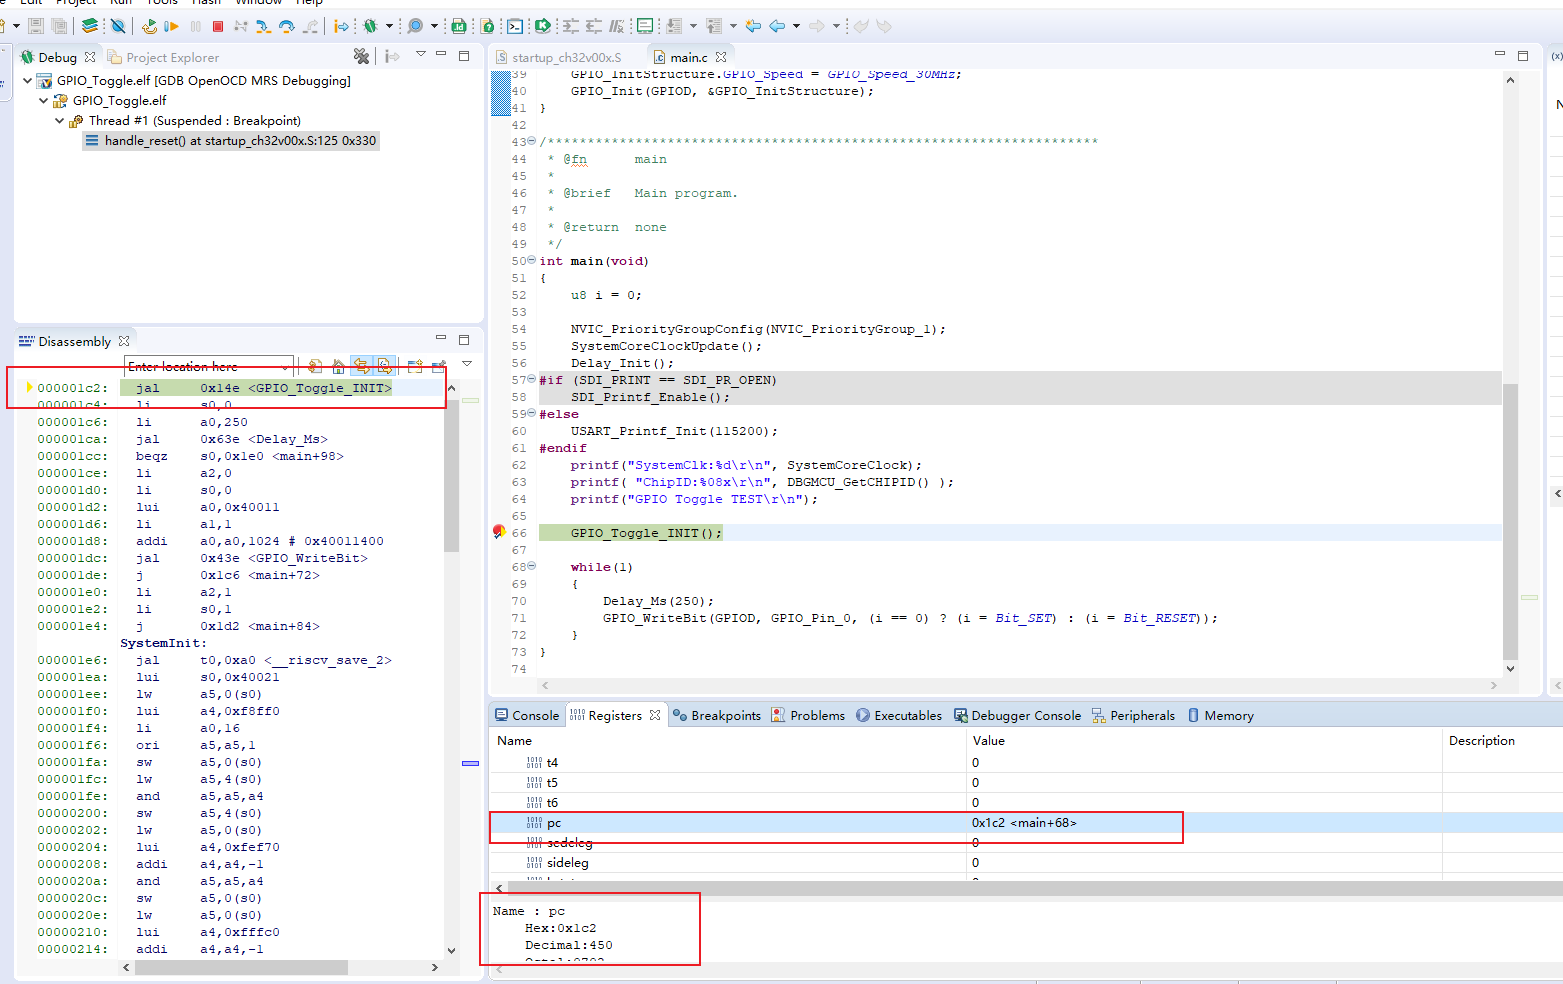Close the main.c editor tab

point(721,57)
